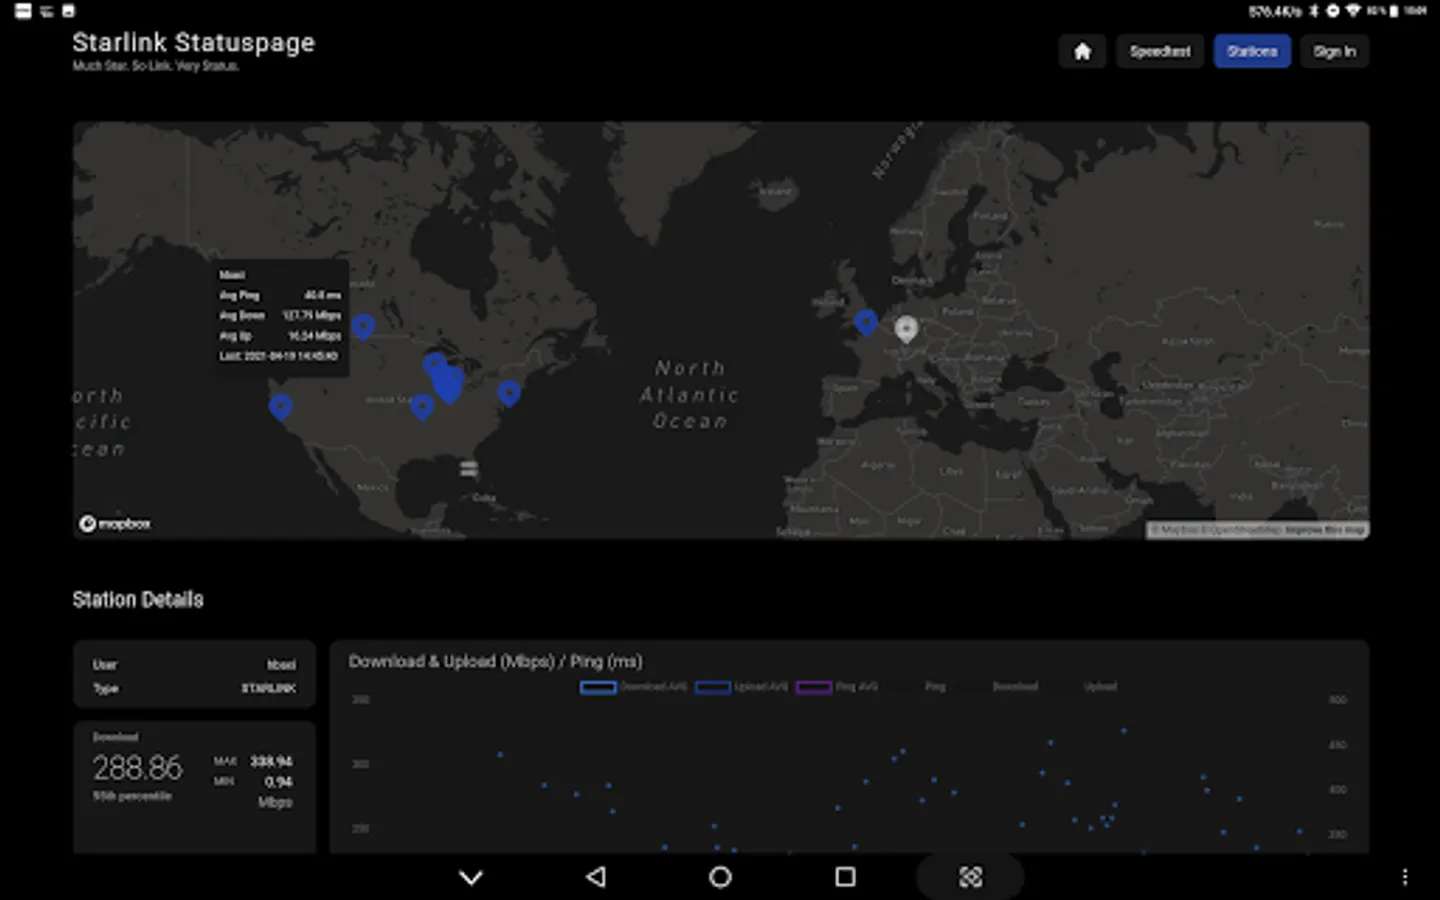Click the Avg Down row in map popup

click(280, 315)
